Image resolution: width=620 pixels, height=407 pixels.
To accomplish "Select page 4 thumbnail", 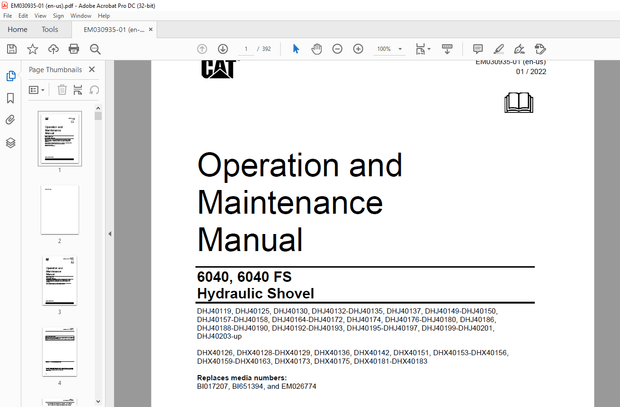I will (x=60, y=352).
